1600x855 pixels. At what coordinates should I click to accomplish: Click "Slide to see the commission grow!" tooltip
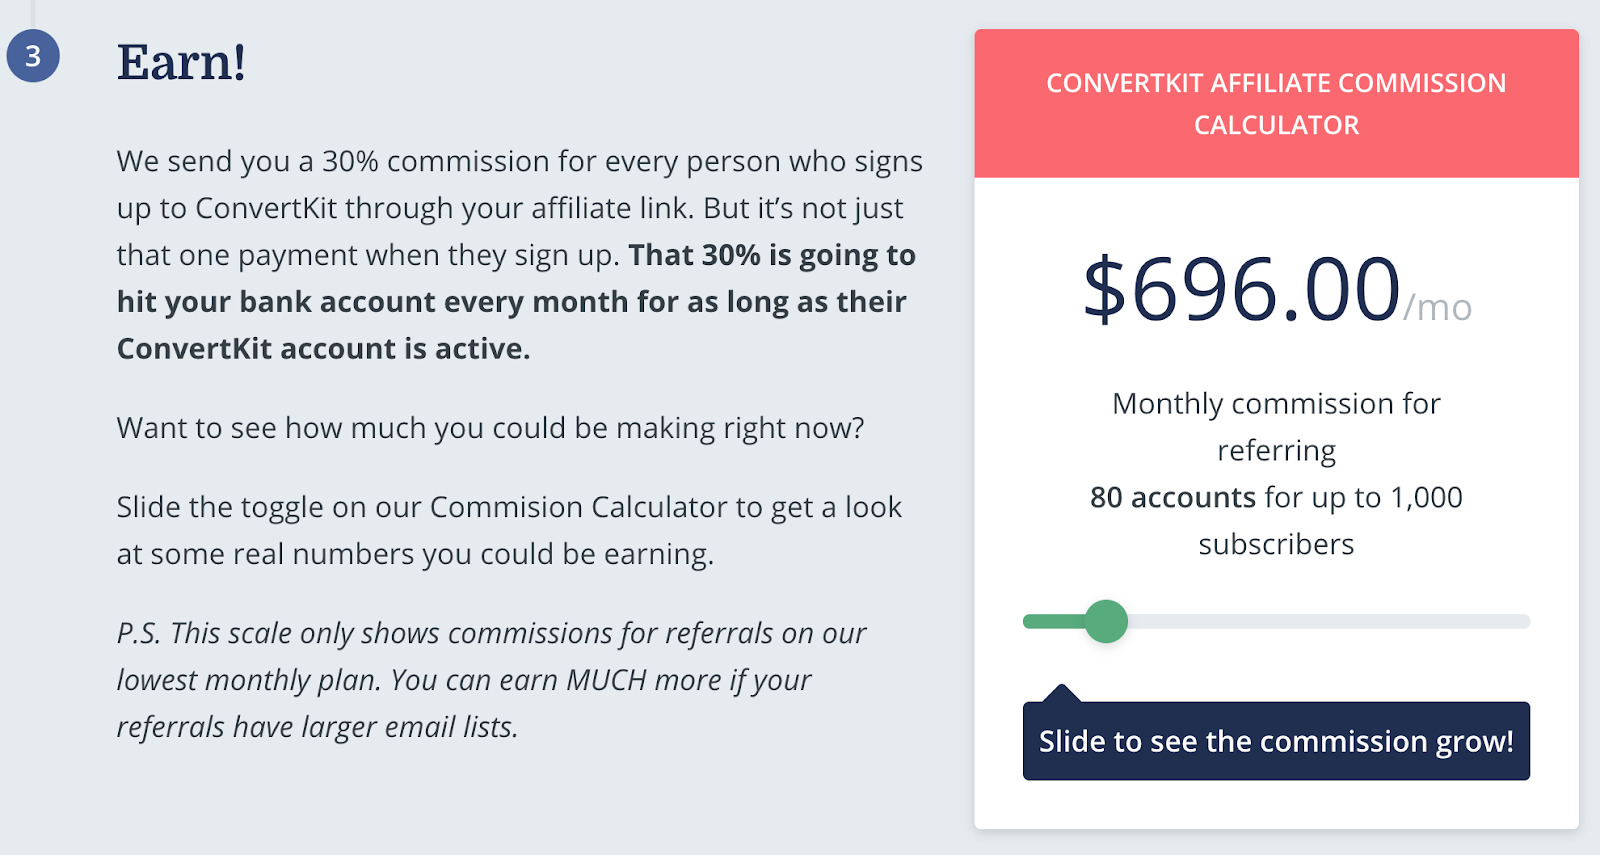[1276, 741]
